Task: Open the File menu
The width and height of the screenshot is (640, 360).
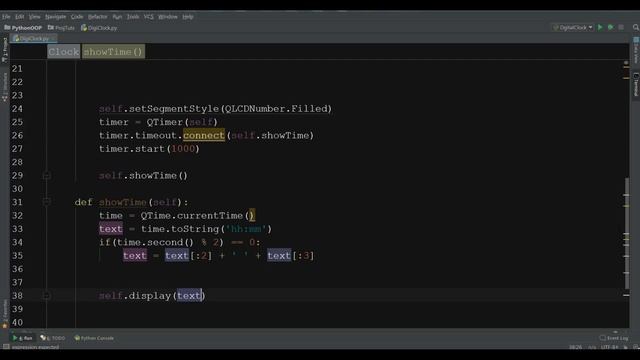Action: [x=6, y=17]
